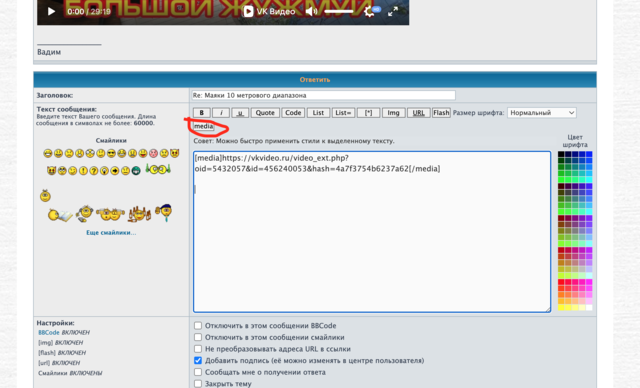
Task: Open the Еще смайлики link
Action: (x=111, y=233)
